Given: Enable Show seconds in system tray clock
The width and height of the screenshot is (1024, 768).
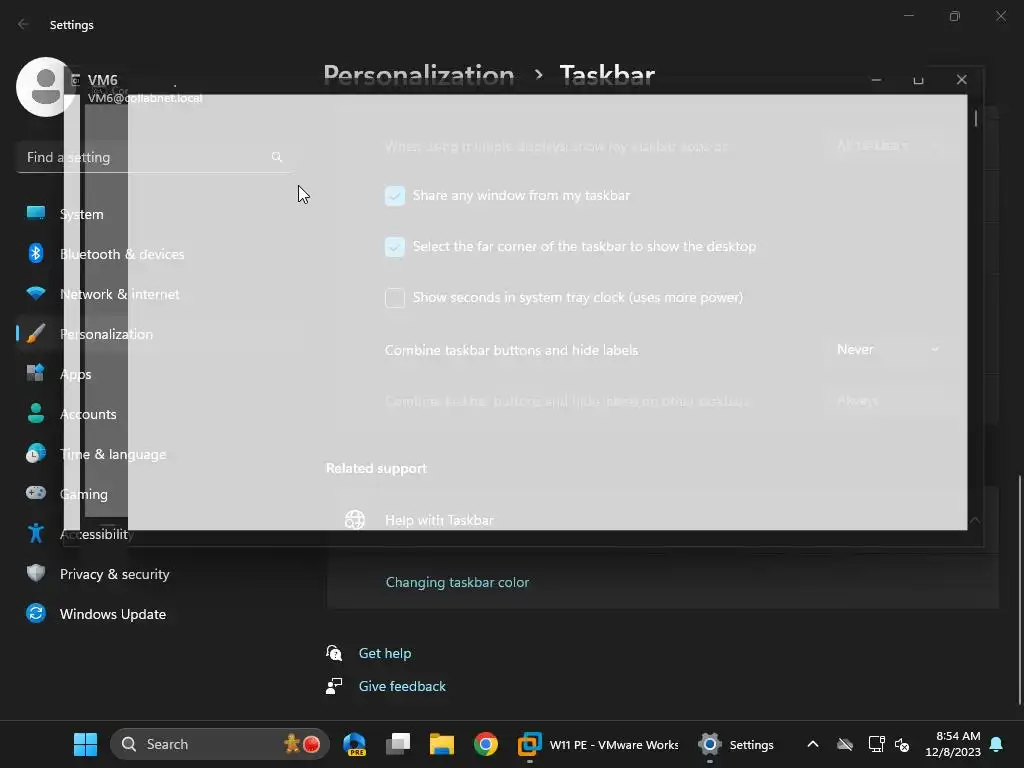Looking at the screenshot, I should [394, 297].
